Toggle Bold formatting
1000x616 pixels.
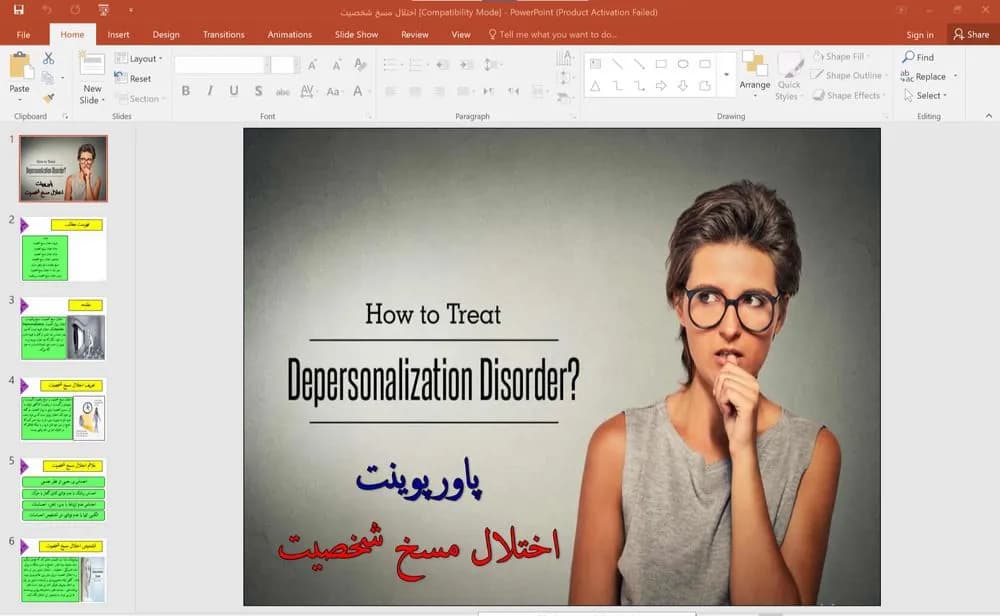[186, 91]
